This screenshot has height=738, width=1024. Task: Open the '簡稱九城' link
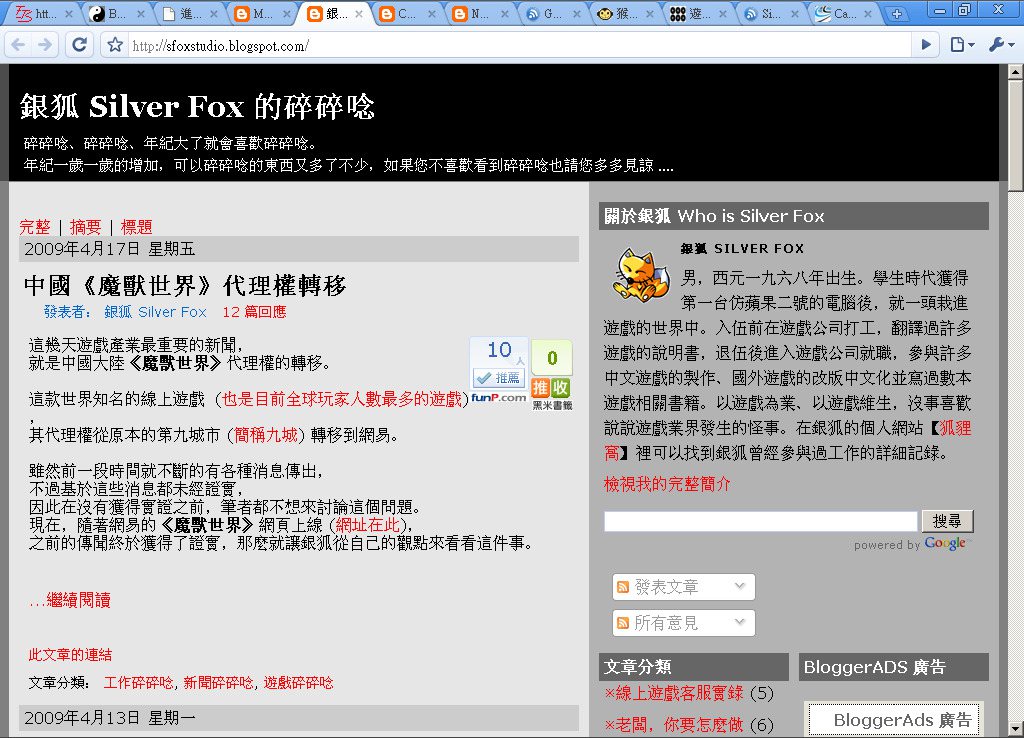coord(266,435)
